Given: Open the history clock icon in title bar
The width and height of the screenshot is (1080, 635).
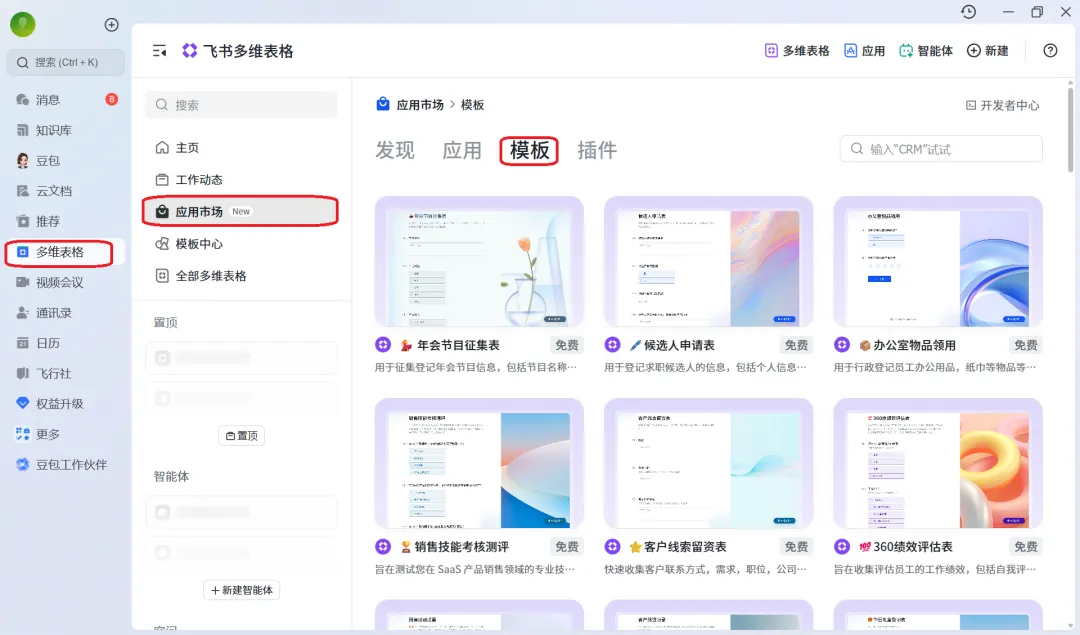Looking at the screenshot, I should point(968,12).
